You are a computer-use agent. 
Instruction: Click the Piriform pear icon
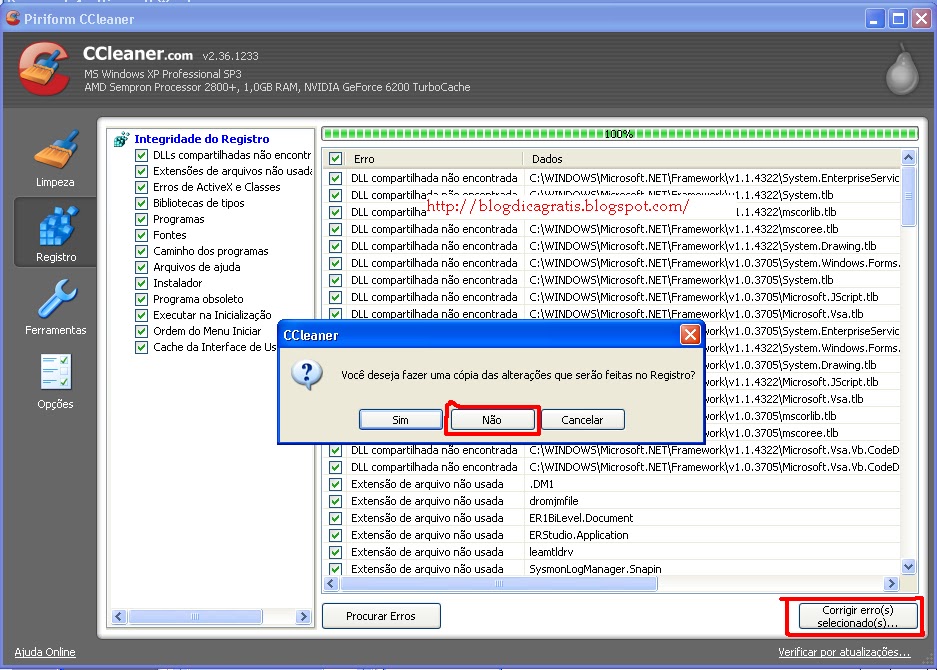click(902, 69)
